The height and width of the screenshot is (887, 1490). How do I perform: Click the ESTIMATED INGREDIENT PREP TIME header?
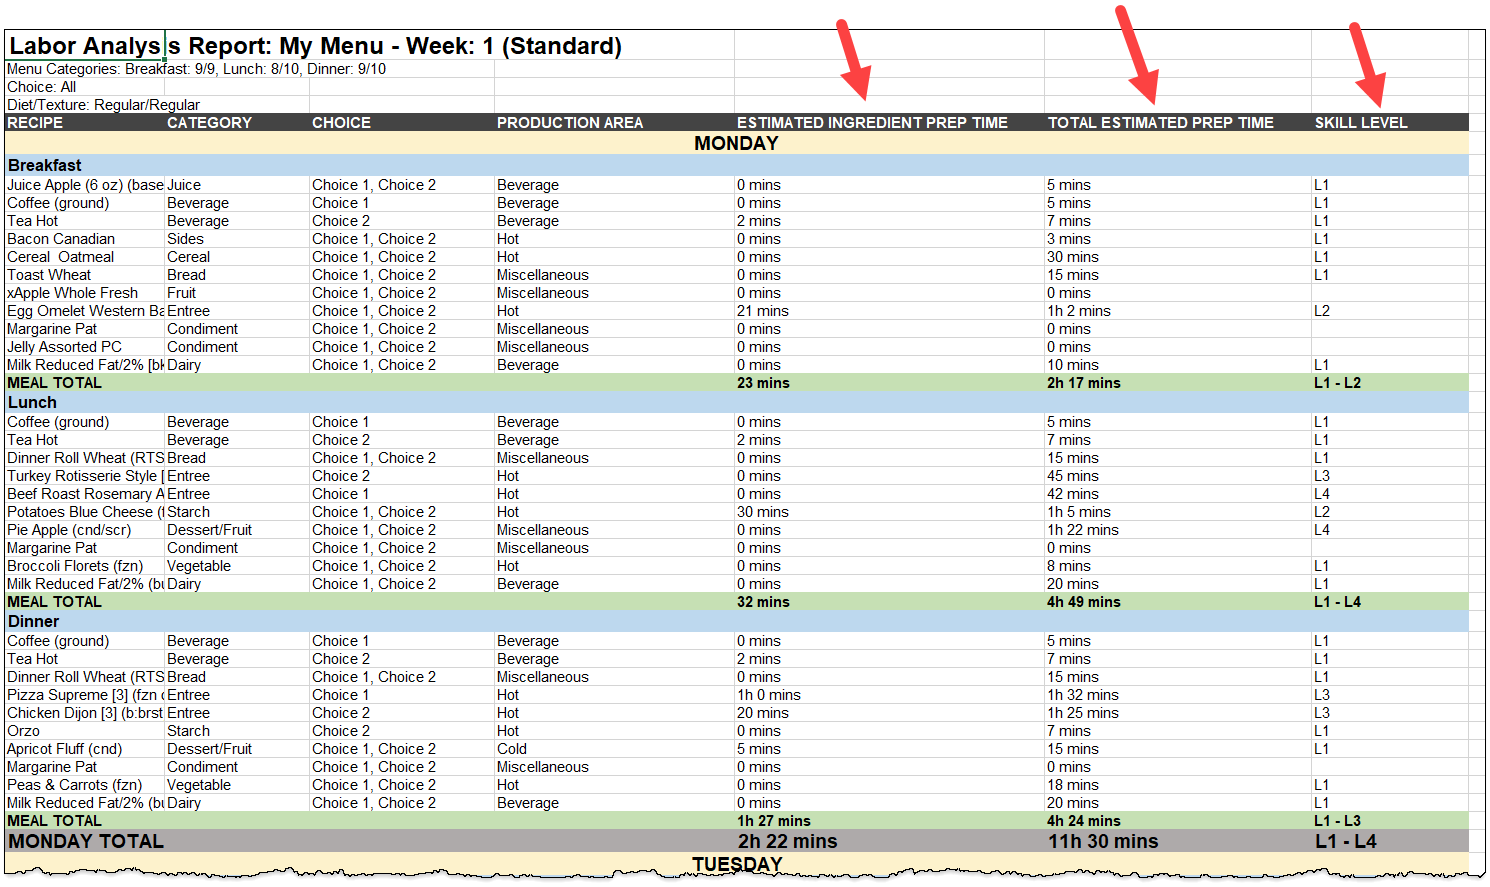pos(872,123)
